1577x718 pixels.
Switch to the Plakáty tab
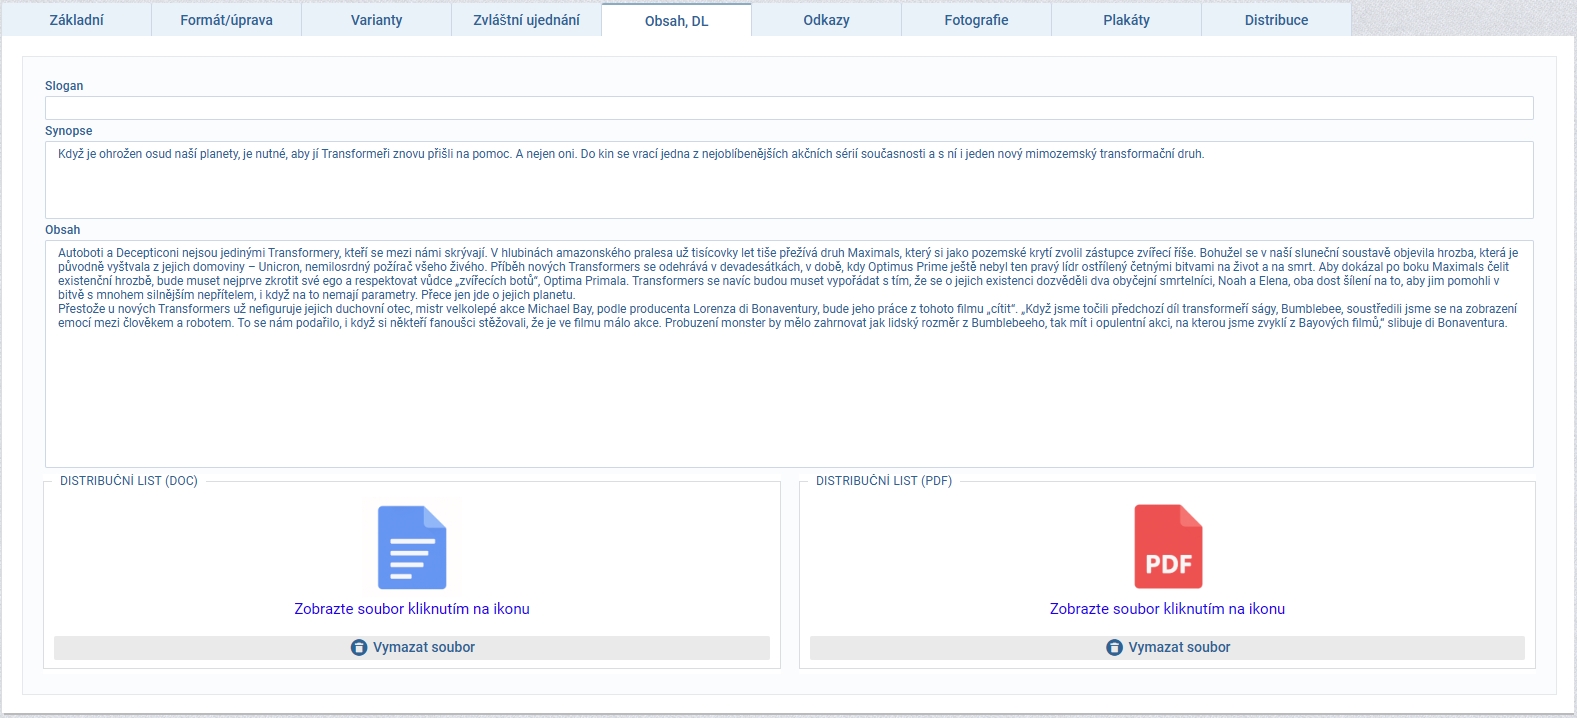(1127, 20)
